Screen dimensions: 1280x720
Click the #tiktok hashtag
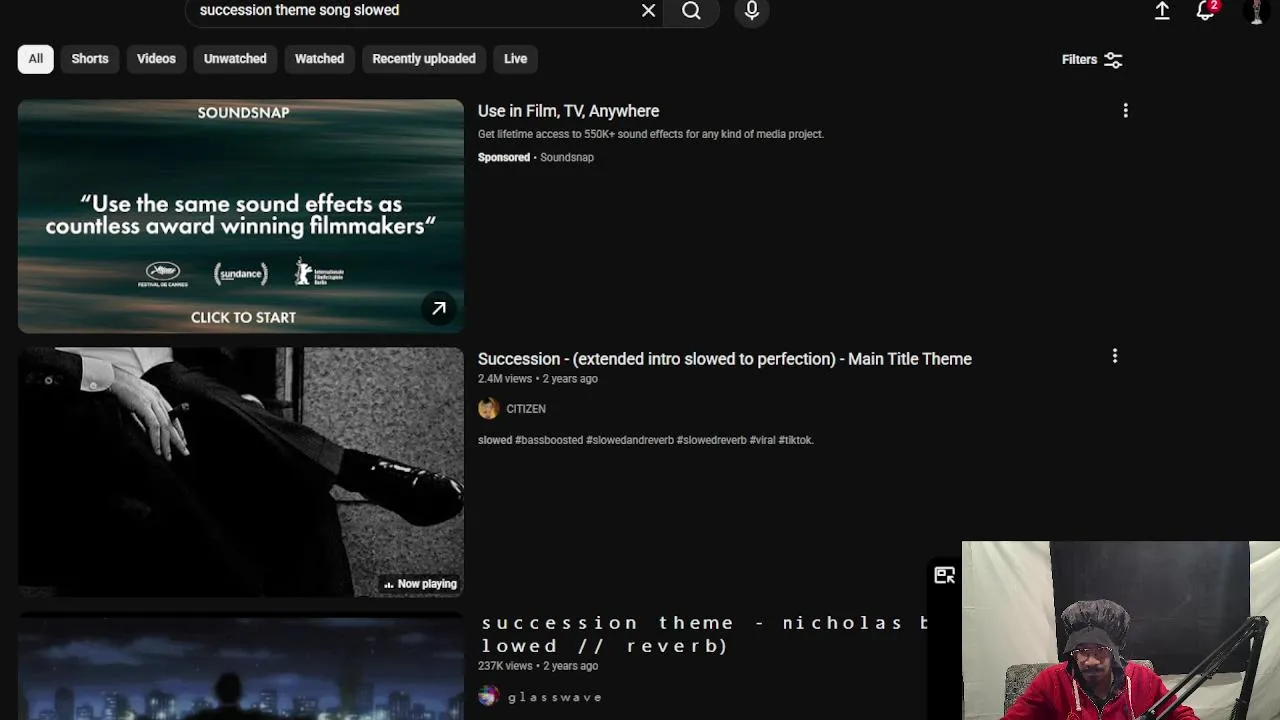tap(796, 440)
